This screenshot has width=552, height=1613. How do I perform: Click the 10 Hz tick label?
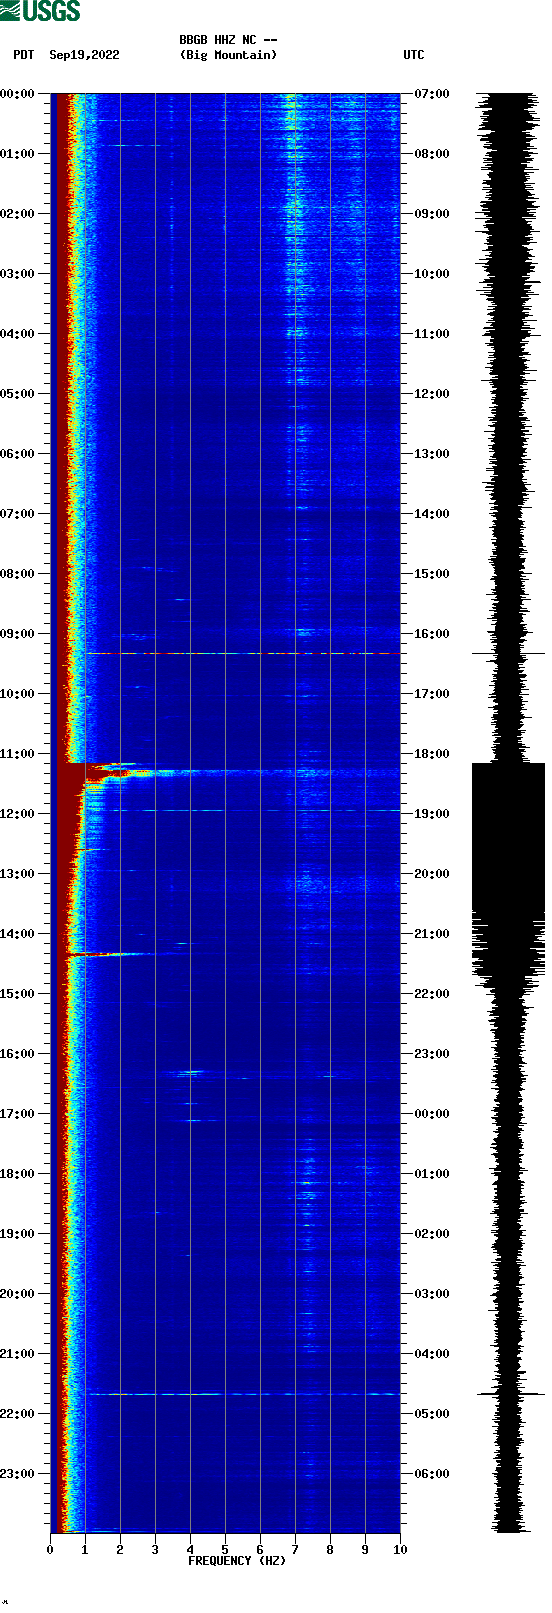[400, 1550]
